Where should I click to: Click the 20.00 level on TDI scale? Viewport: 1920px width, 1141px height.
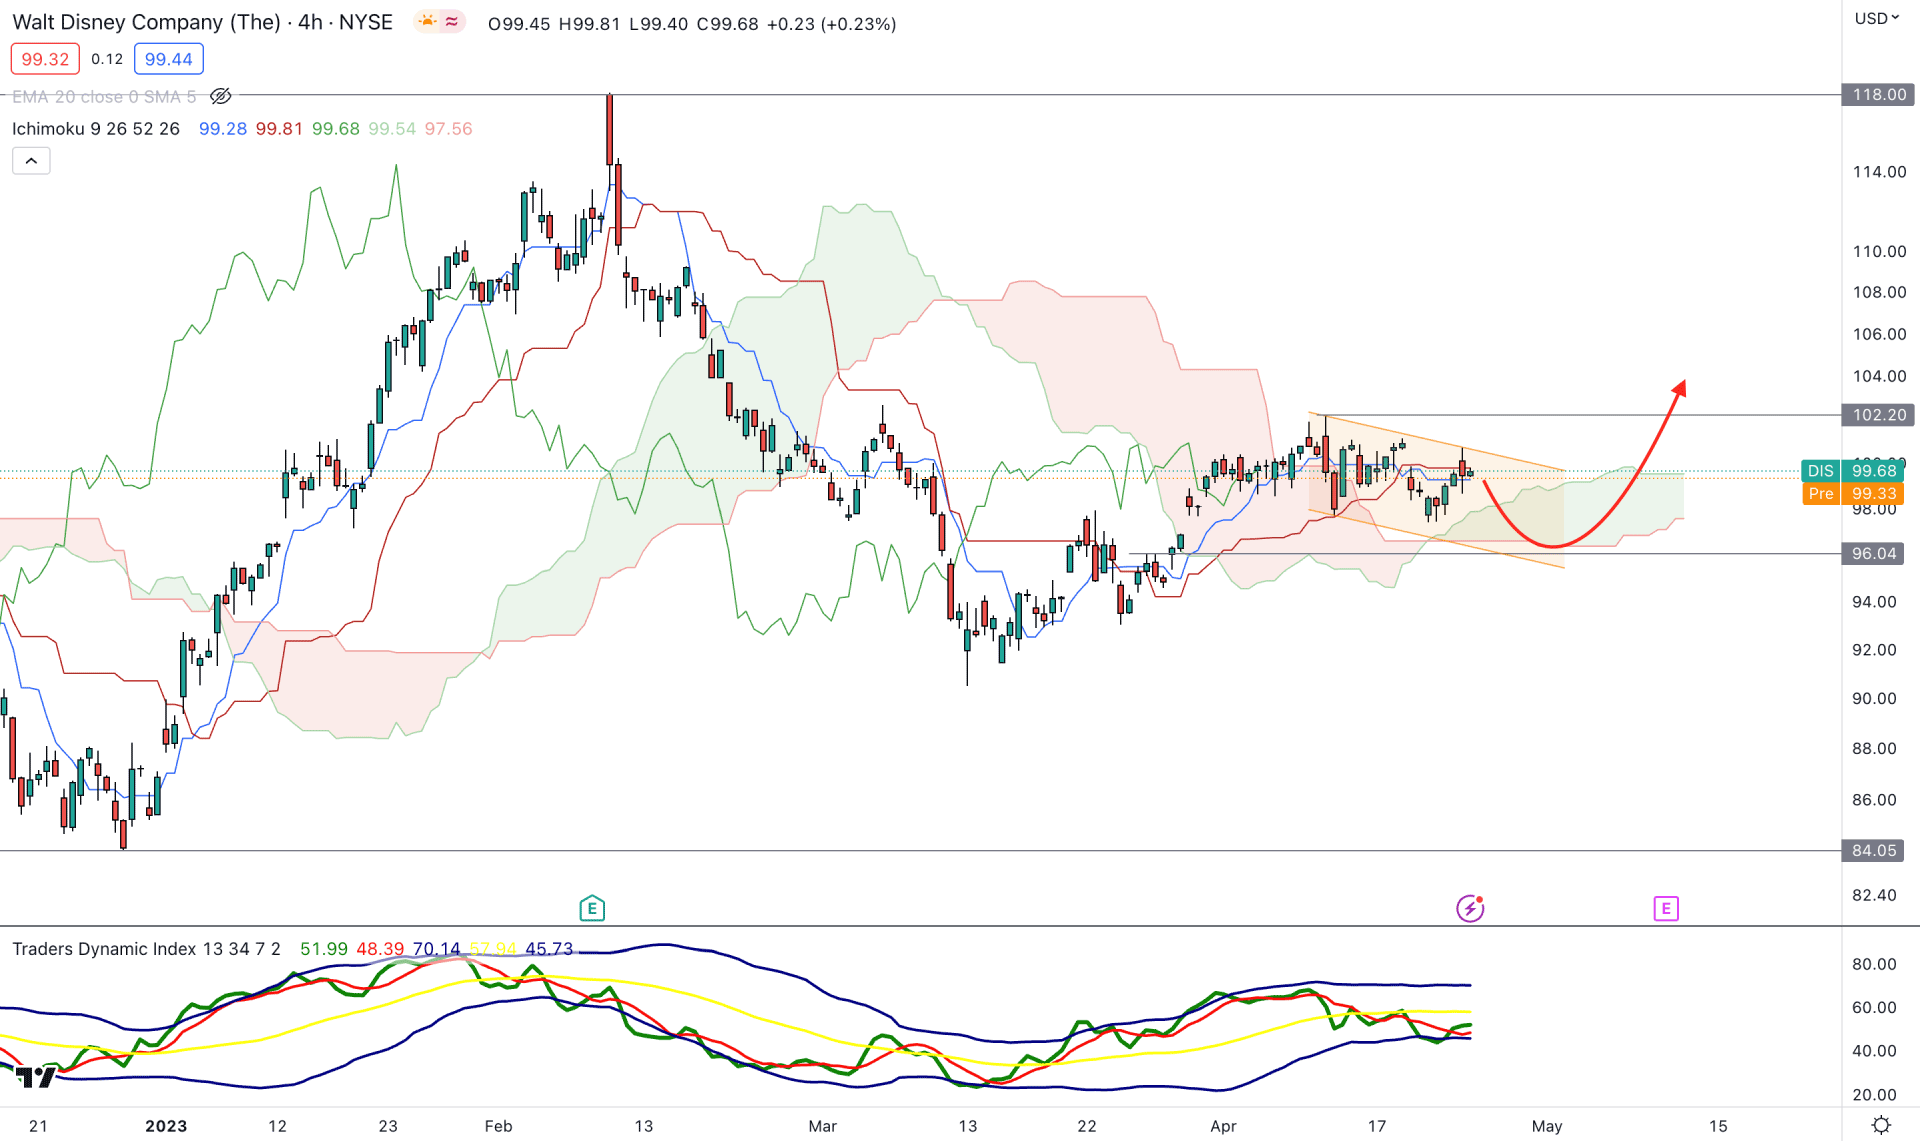pos(1874,1094)
